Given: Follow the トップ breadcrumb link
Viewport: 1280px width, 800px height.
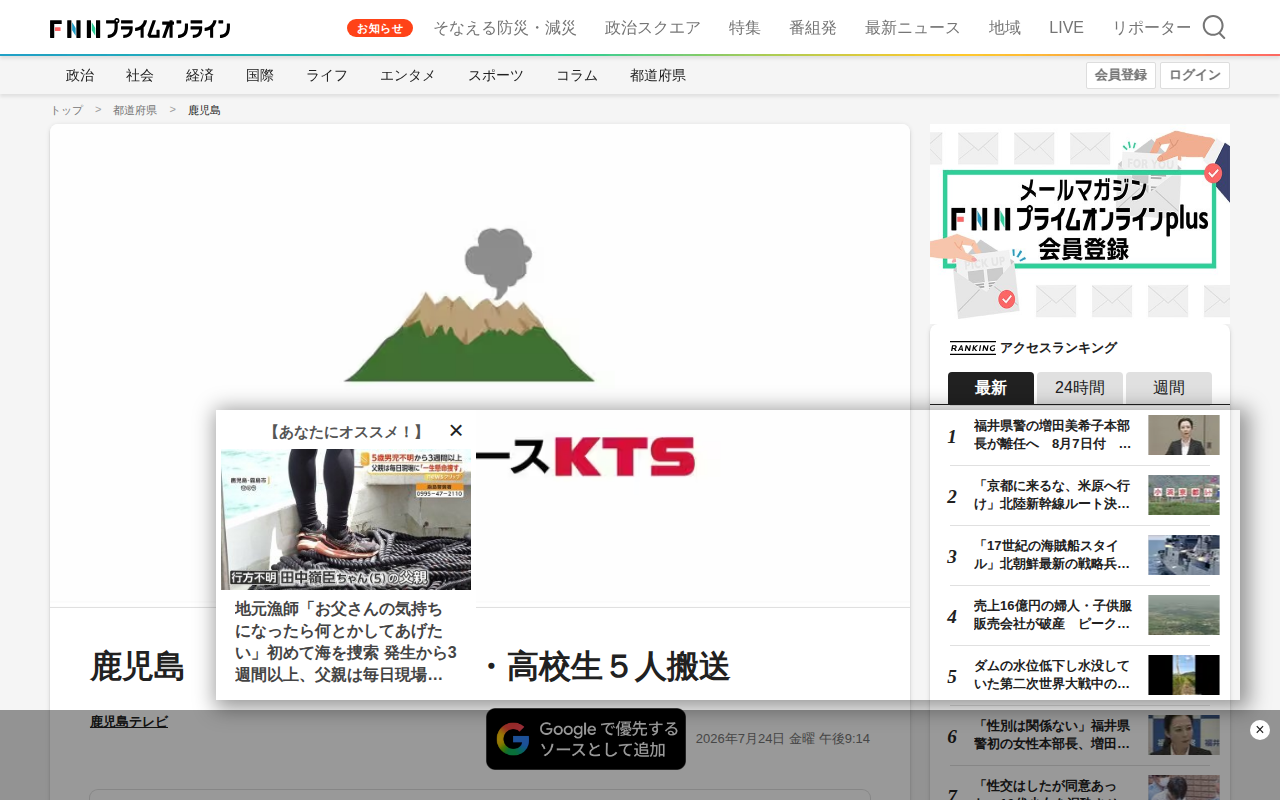Looking at the screenshot, I should pos(67,110).
